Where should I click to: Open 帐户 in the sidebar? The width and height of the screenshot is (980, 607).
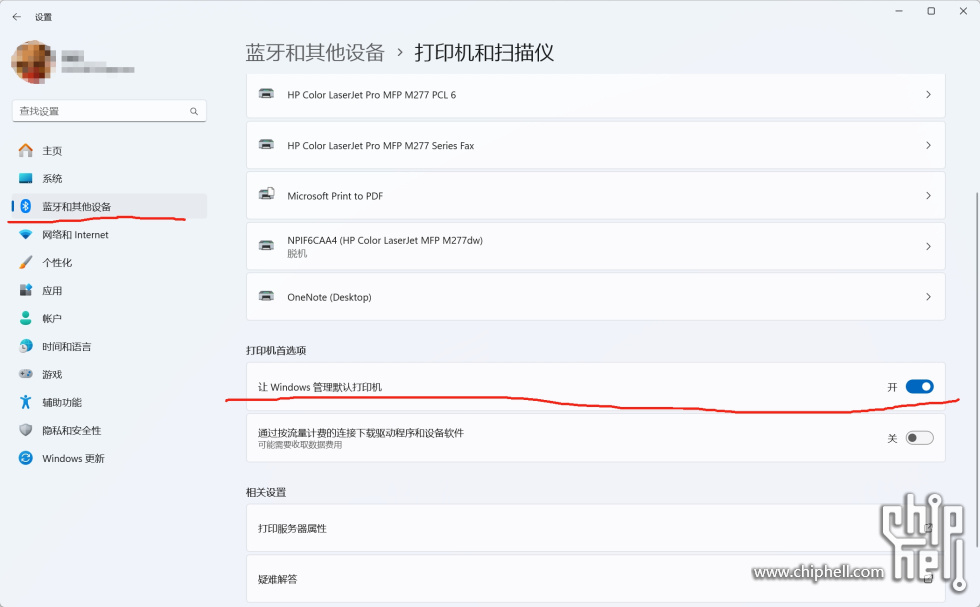coord(109,318)
